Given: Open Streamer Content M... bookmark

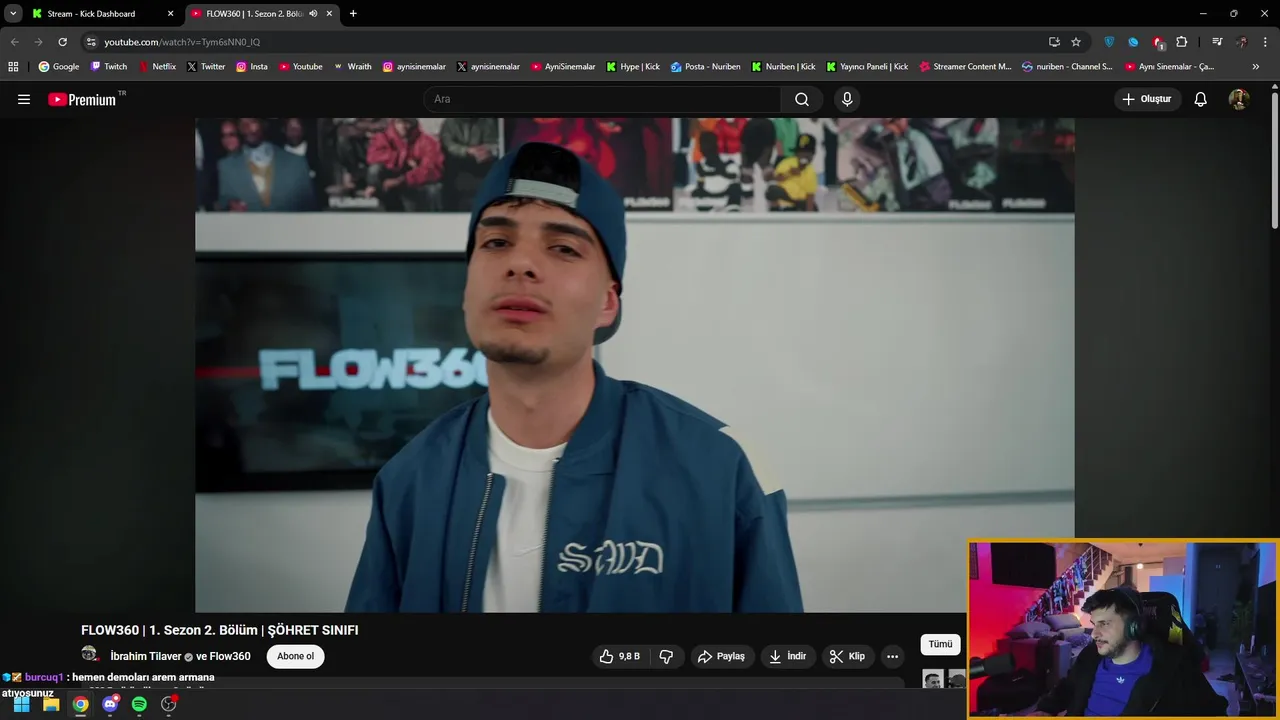Looking at the screenshot, I should [x=965, y=67].
